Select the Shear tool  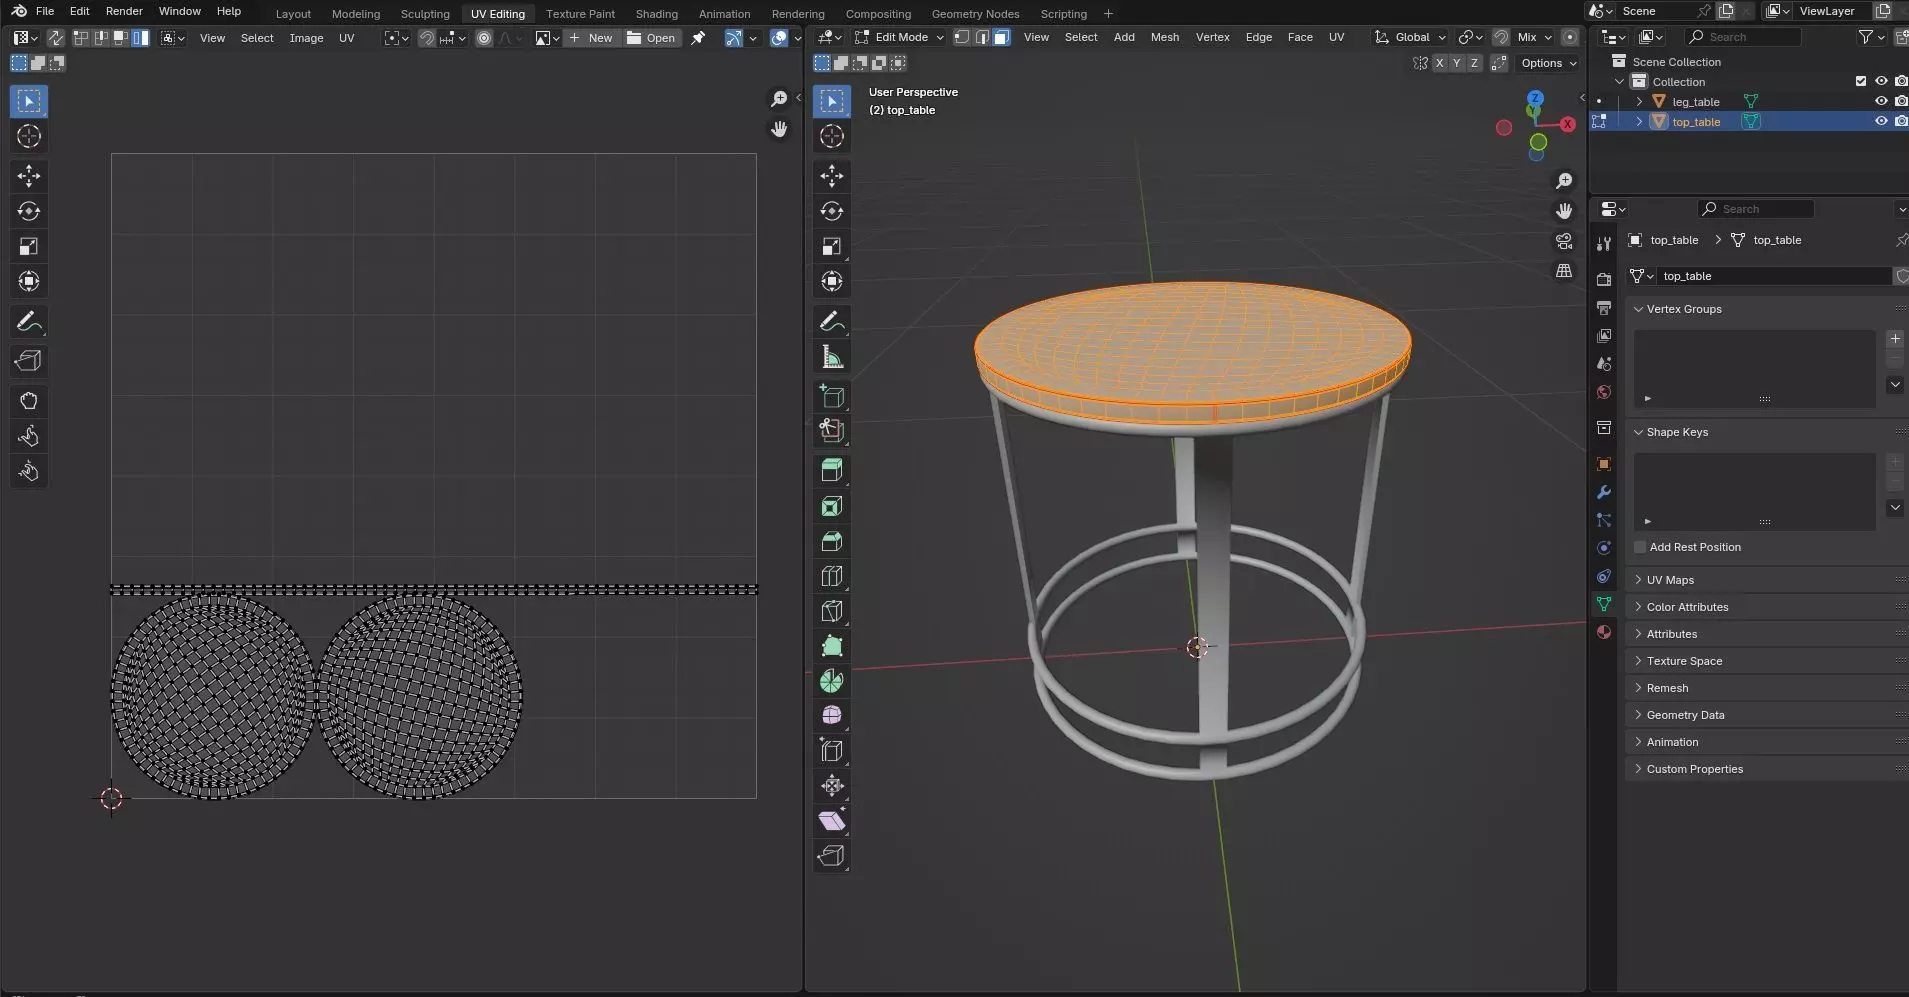[x=832, y=821]
